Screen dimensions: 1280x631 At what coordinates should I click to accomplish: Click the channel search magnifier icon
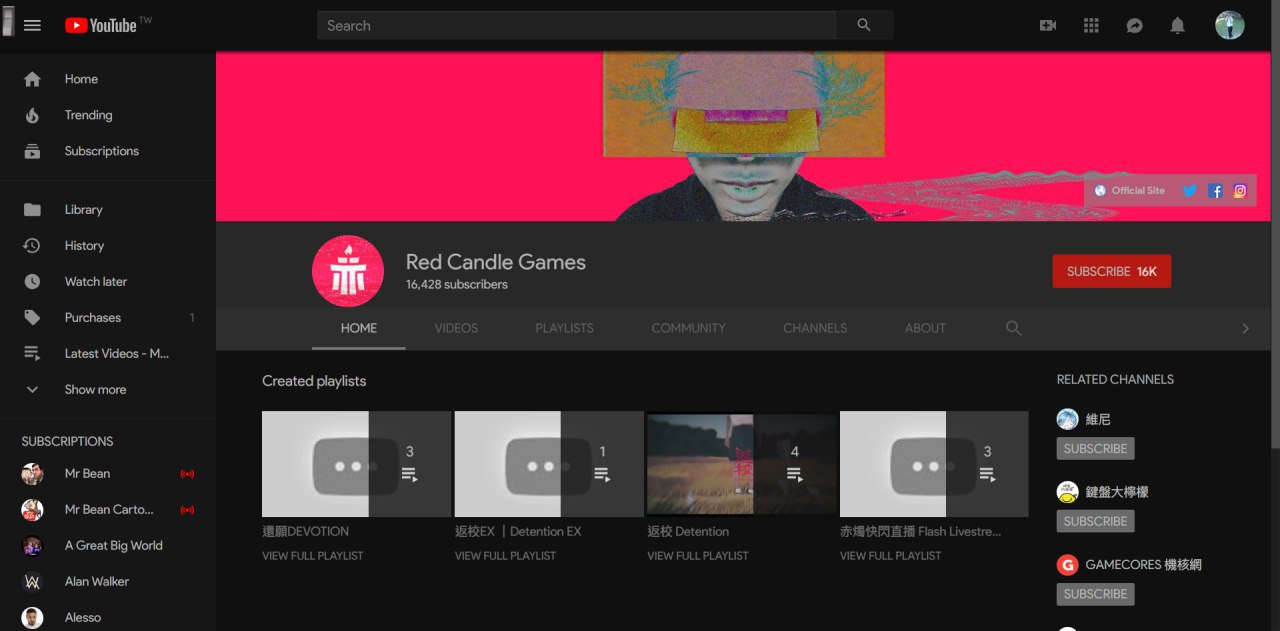point(1014,328)
